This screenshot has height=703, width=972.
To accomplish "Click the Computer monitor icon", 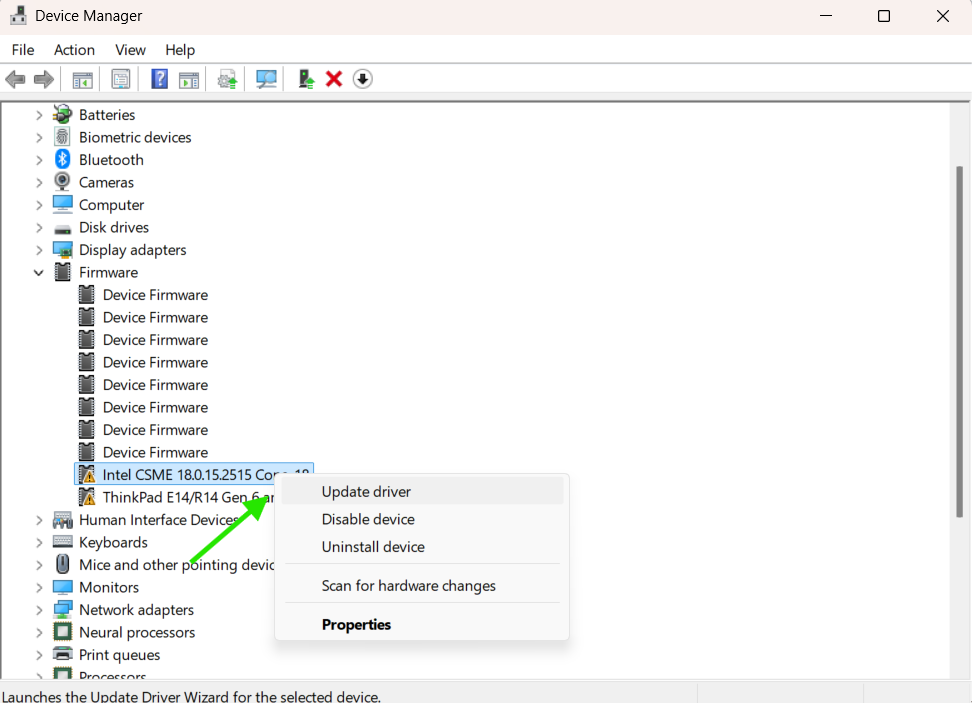I will [x=63, y=204].
